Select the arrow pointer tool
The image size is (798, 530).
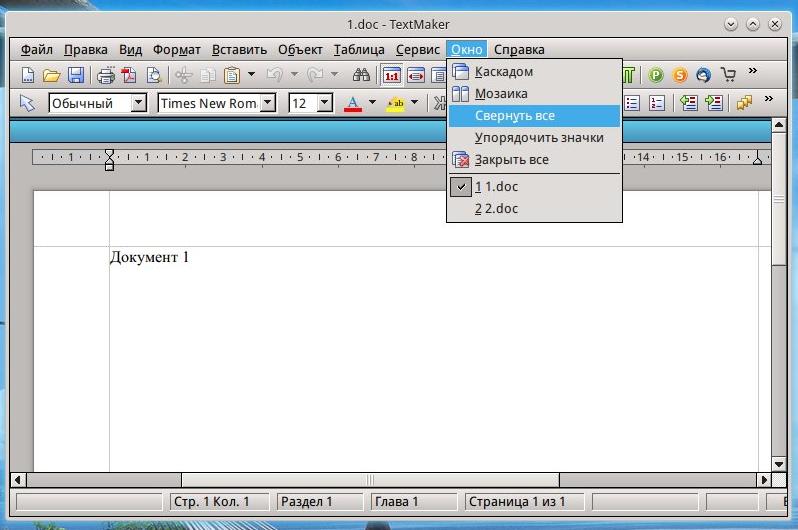pos(27,103)
